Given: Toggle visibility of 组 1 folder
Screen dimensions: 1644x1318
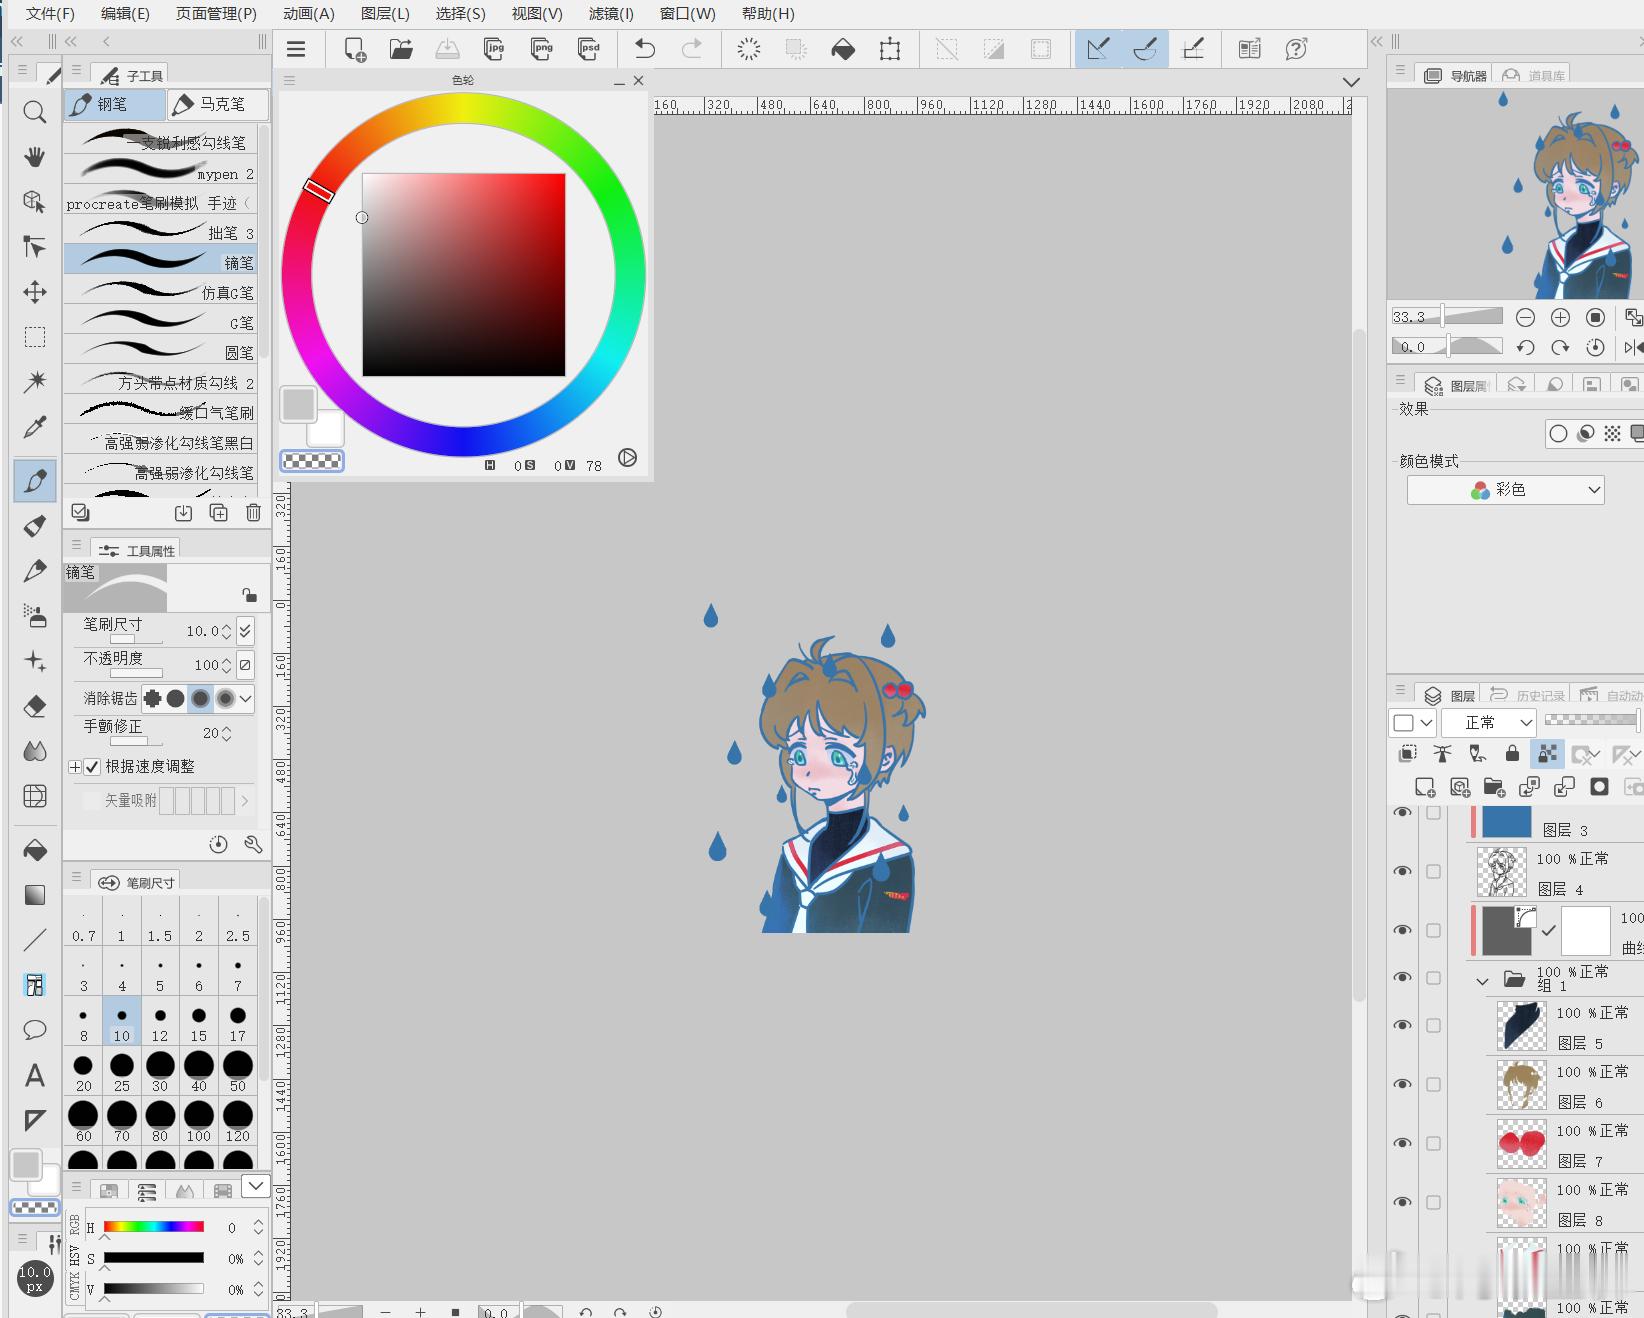Looking at the screenshot, I should point(1403,977).
